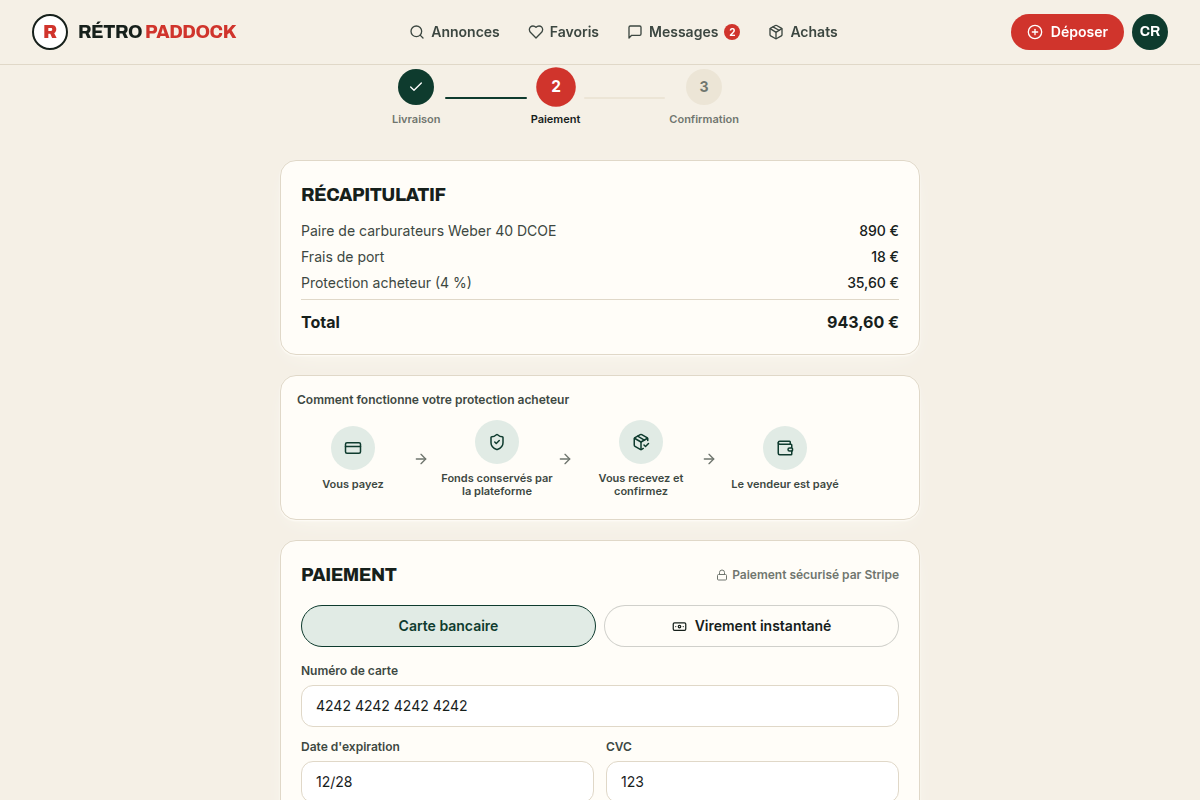Focus the Date d'expiration field
1200x800 pixels.
447,782
